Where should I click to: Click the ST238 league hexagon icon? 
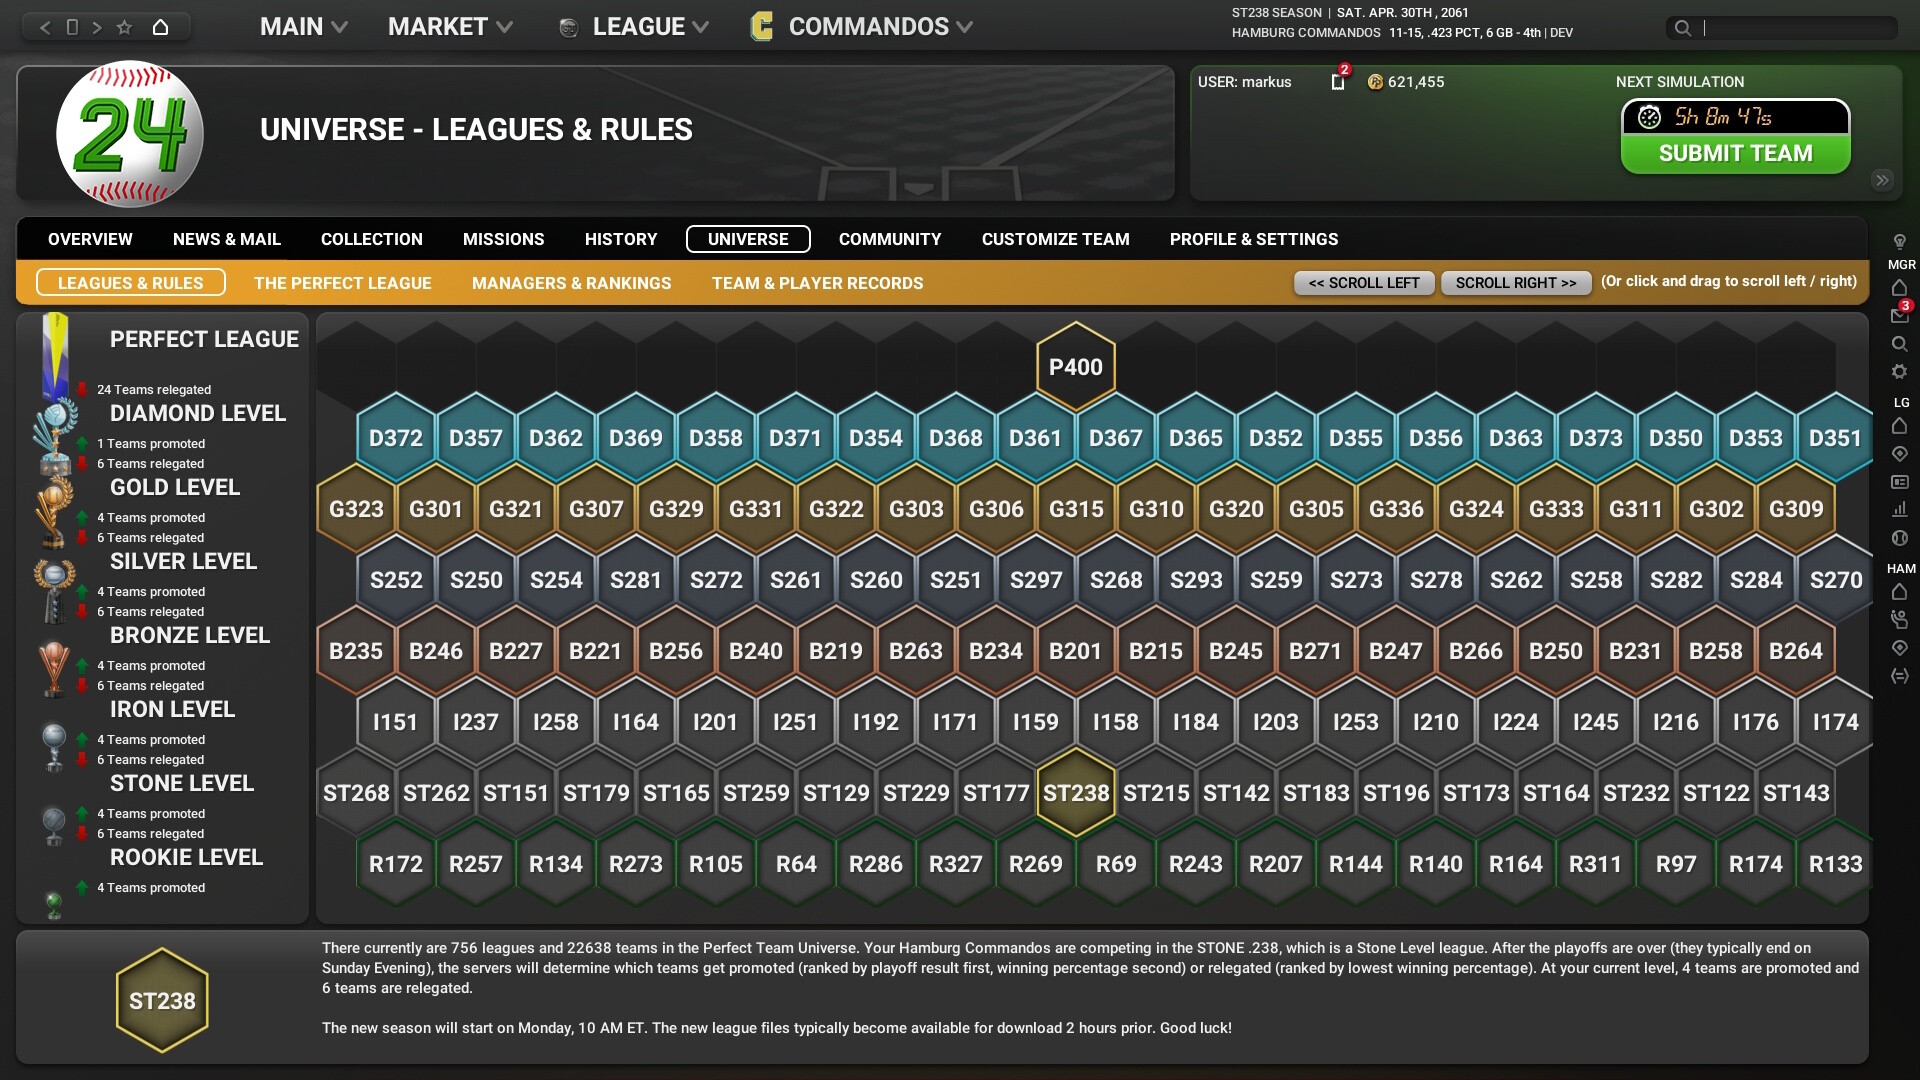[1075, 793]
